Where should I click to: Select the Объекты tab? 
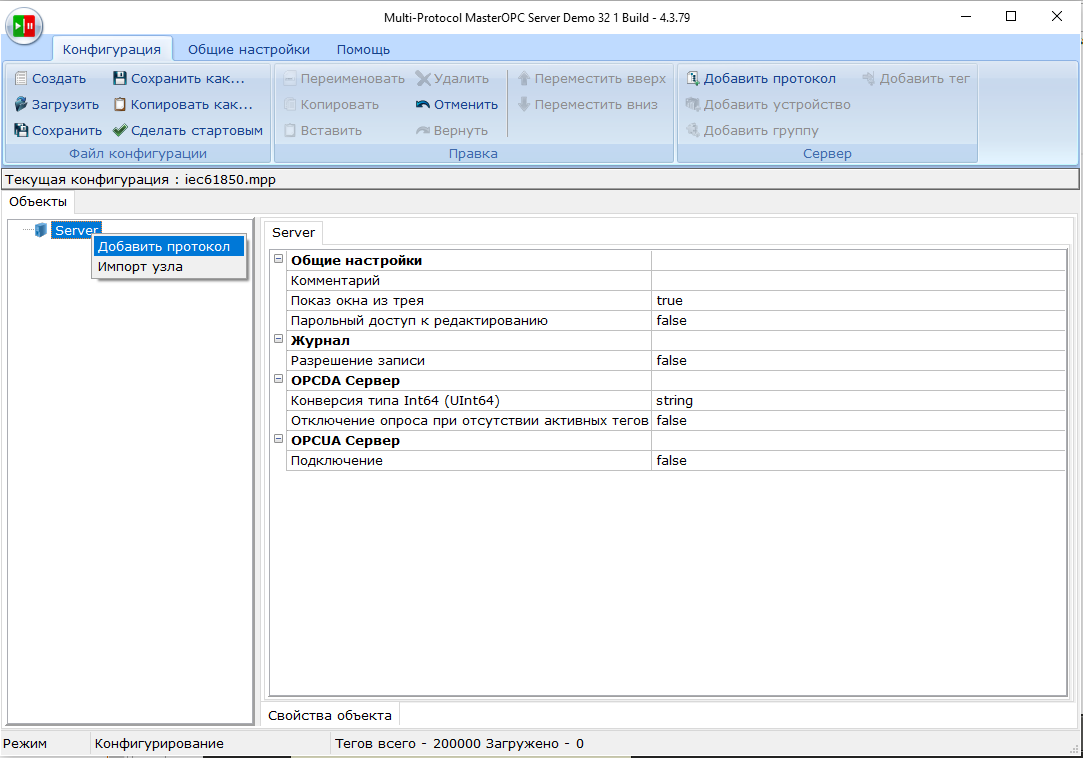(x=38, y=202)
